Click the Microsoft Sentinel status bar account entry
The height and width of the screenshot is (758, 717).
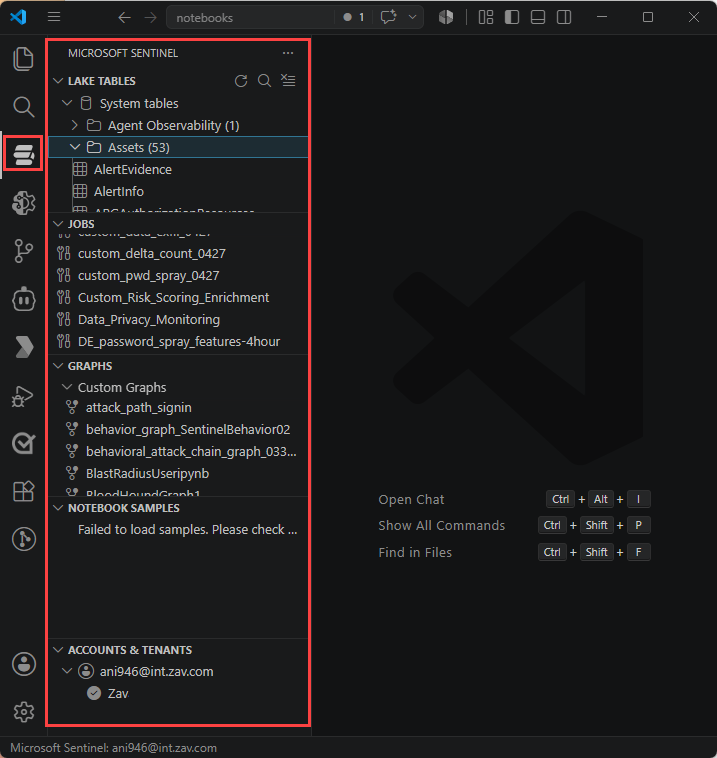coord(113,748)
